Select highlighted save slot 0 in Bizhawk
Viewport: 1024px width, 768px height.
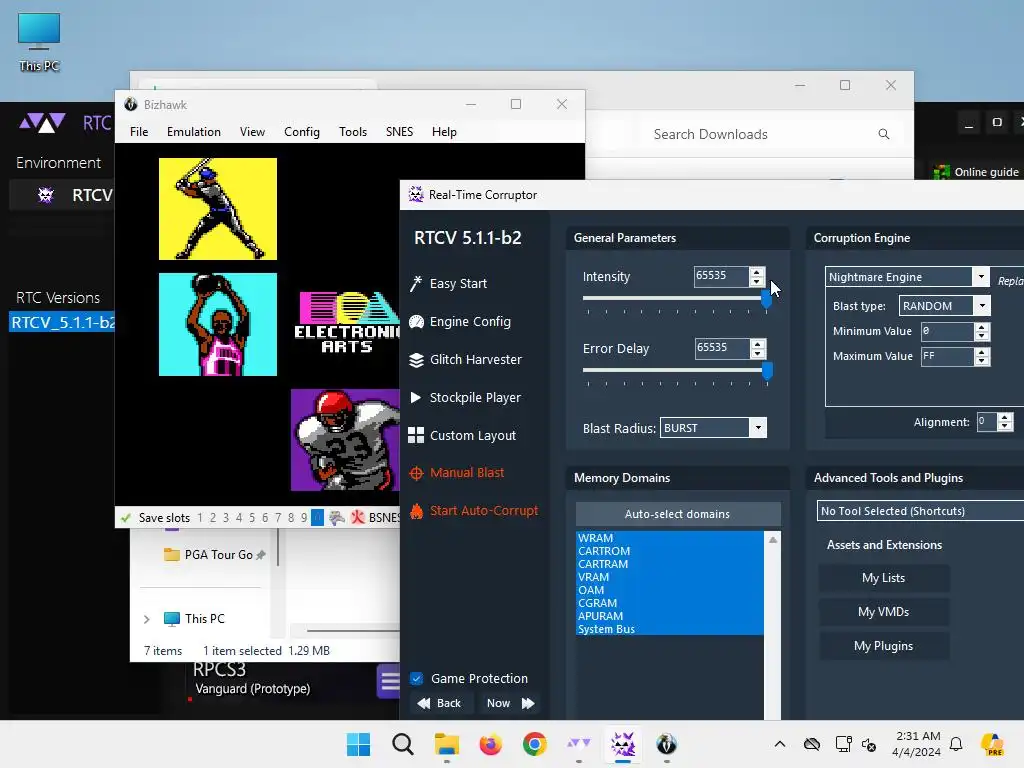(317, 518)
